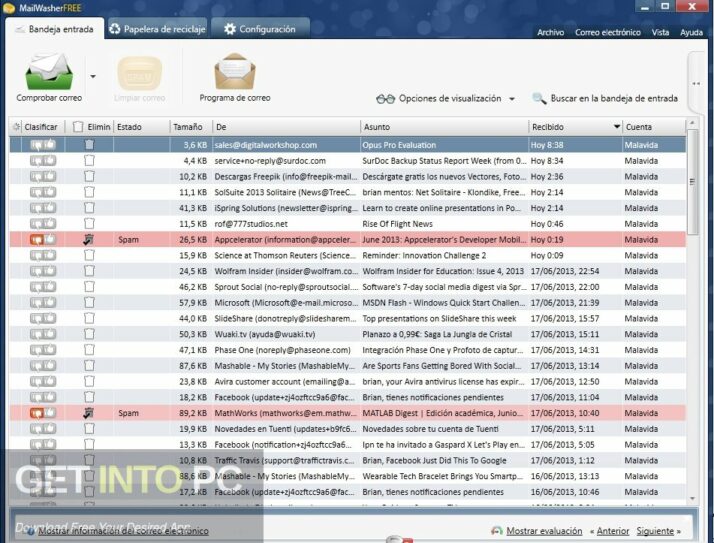Viewport: 714px width, 543px height.
Task: Click thumbs rating icon for Novedades en Tuenti row
Action: pyautogui.click(x=43, y=429)
